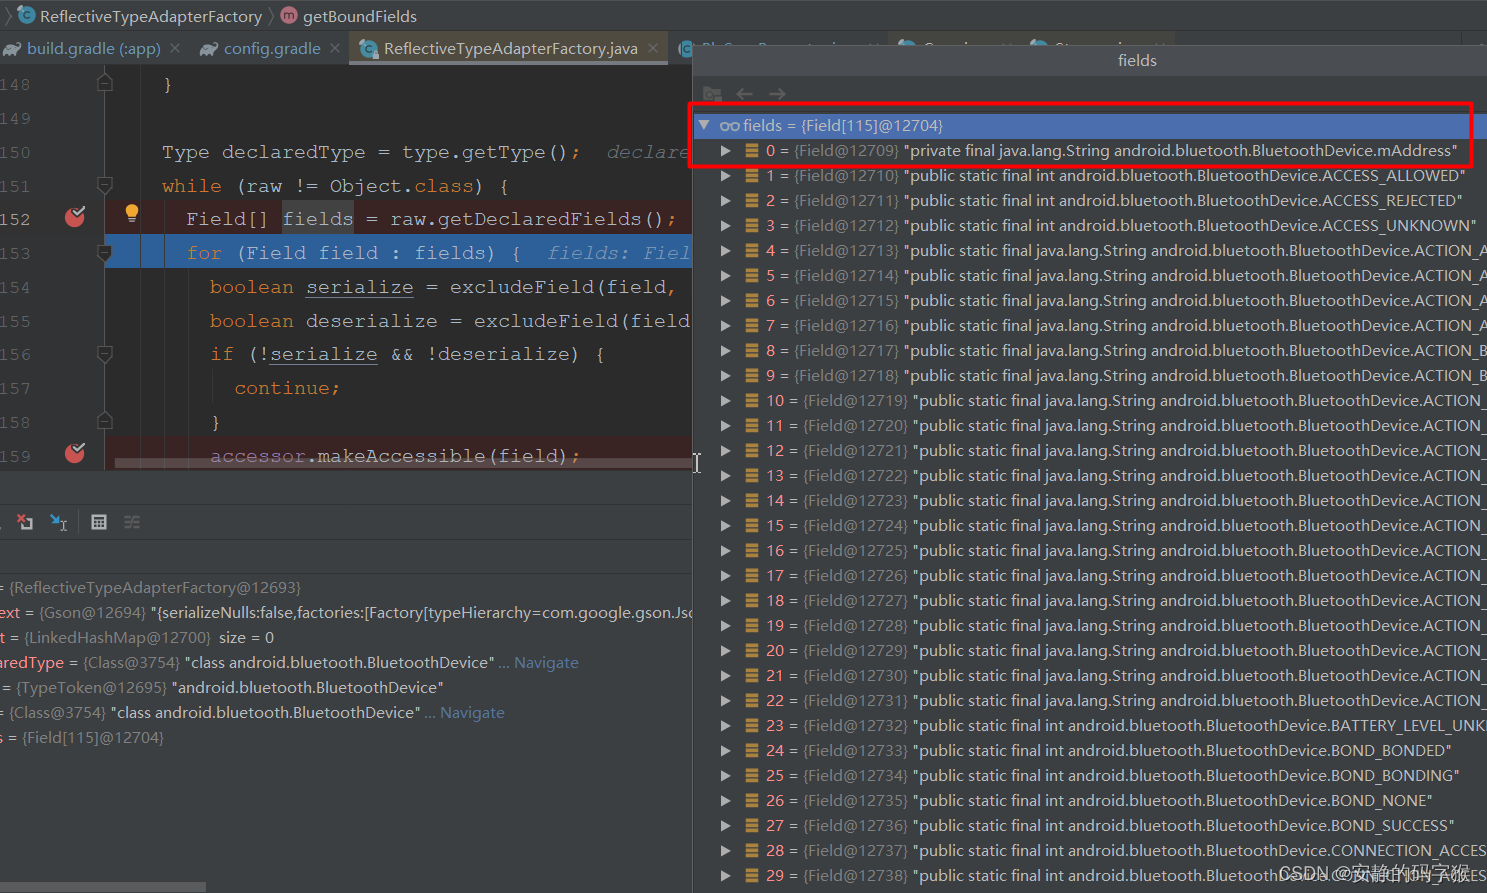The height and width of the screenshot is (893, 1487).
Task: Toggle the breakpoint on line 152
Action: pyautogui.click(x=75, y=217)
